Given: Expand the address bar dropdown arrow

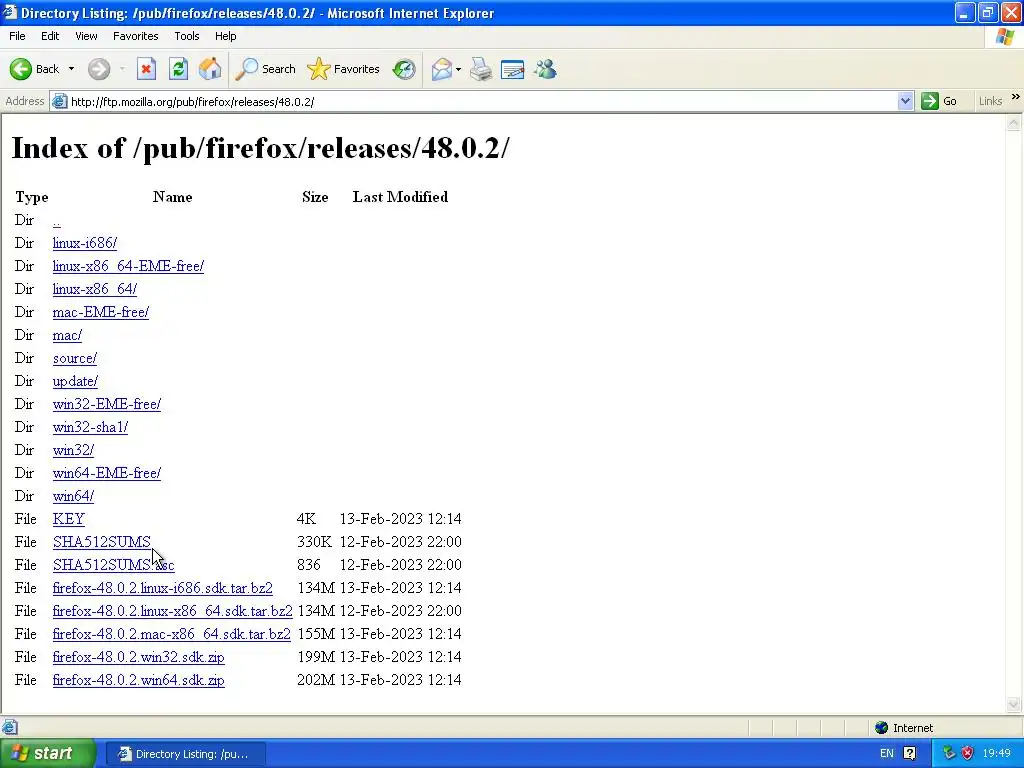Looking at the screenshot, I should click(905, 101).
